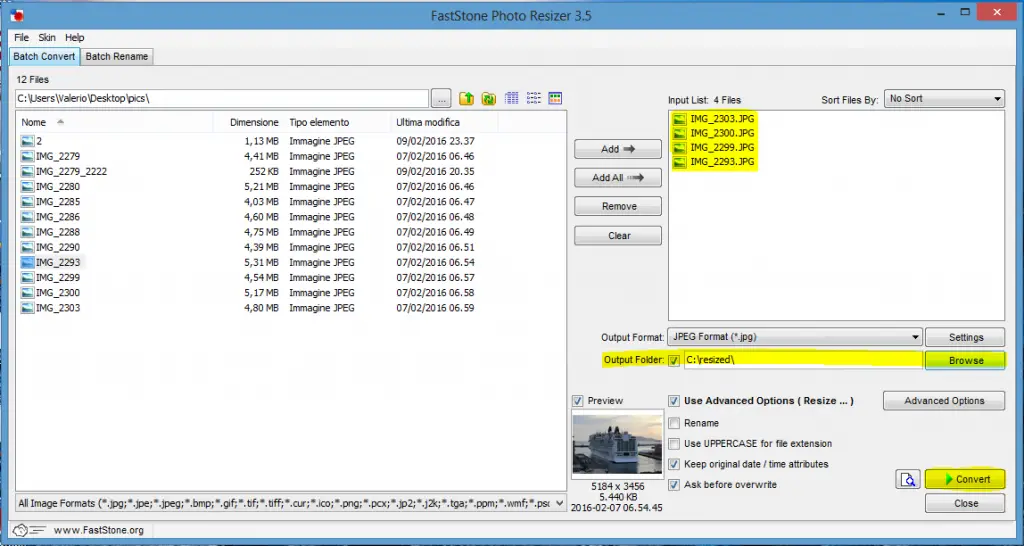Click the icon of IMG_2303.JPG in Input List

click(x=680, y=119)
